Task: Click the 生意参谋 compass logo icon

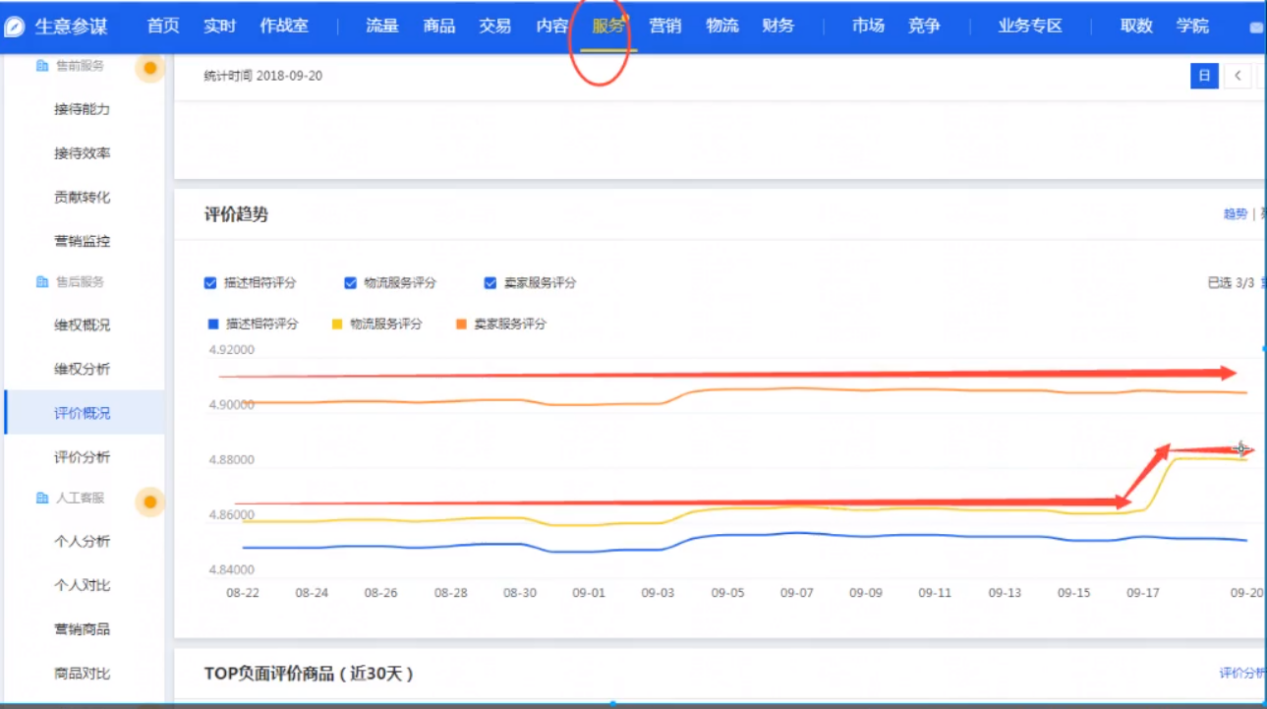Action: 15,27
